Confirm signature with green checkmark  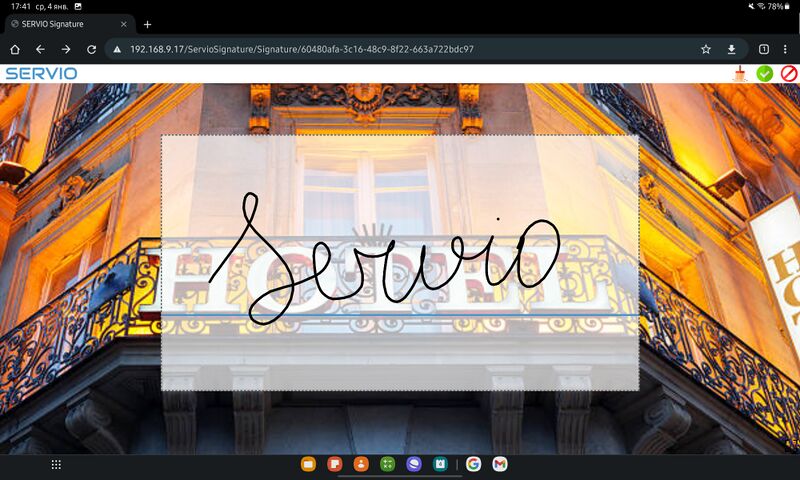(x=765, y=73)
